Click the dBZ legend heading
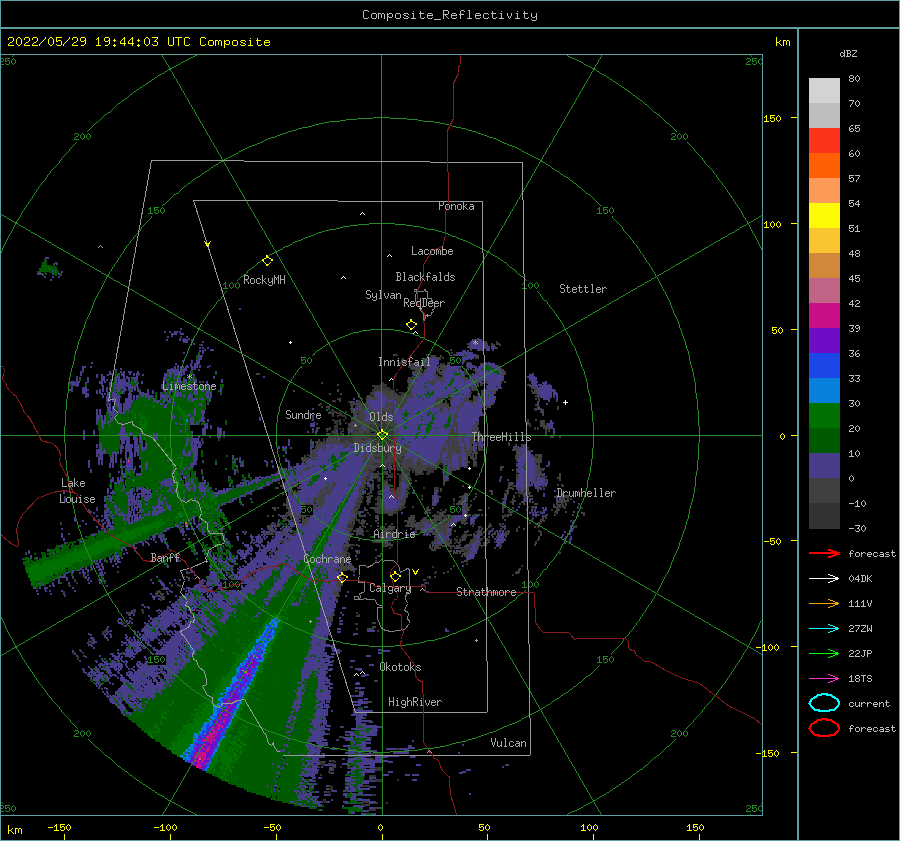The width and height of the screenshot is (900, 841). [x=848, y=53]
